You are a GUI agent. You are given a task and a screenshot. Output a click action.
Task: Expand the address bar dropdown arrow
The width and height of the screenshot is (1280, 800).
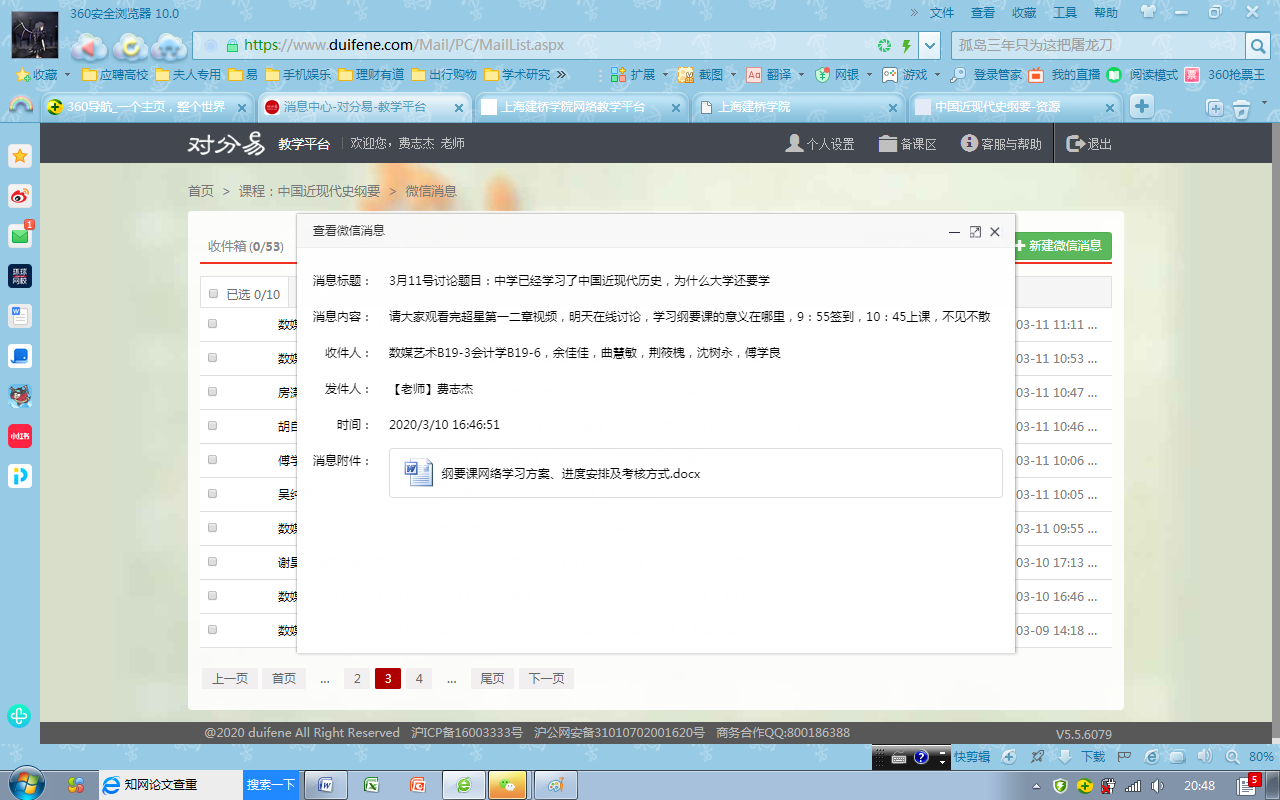click(x=930, y=46)
